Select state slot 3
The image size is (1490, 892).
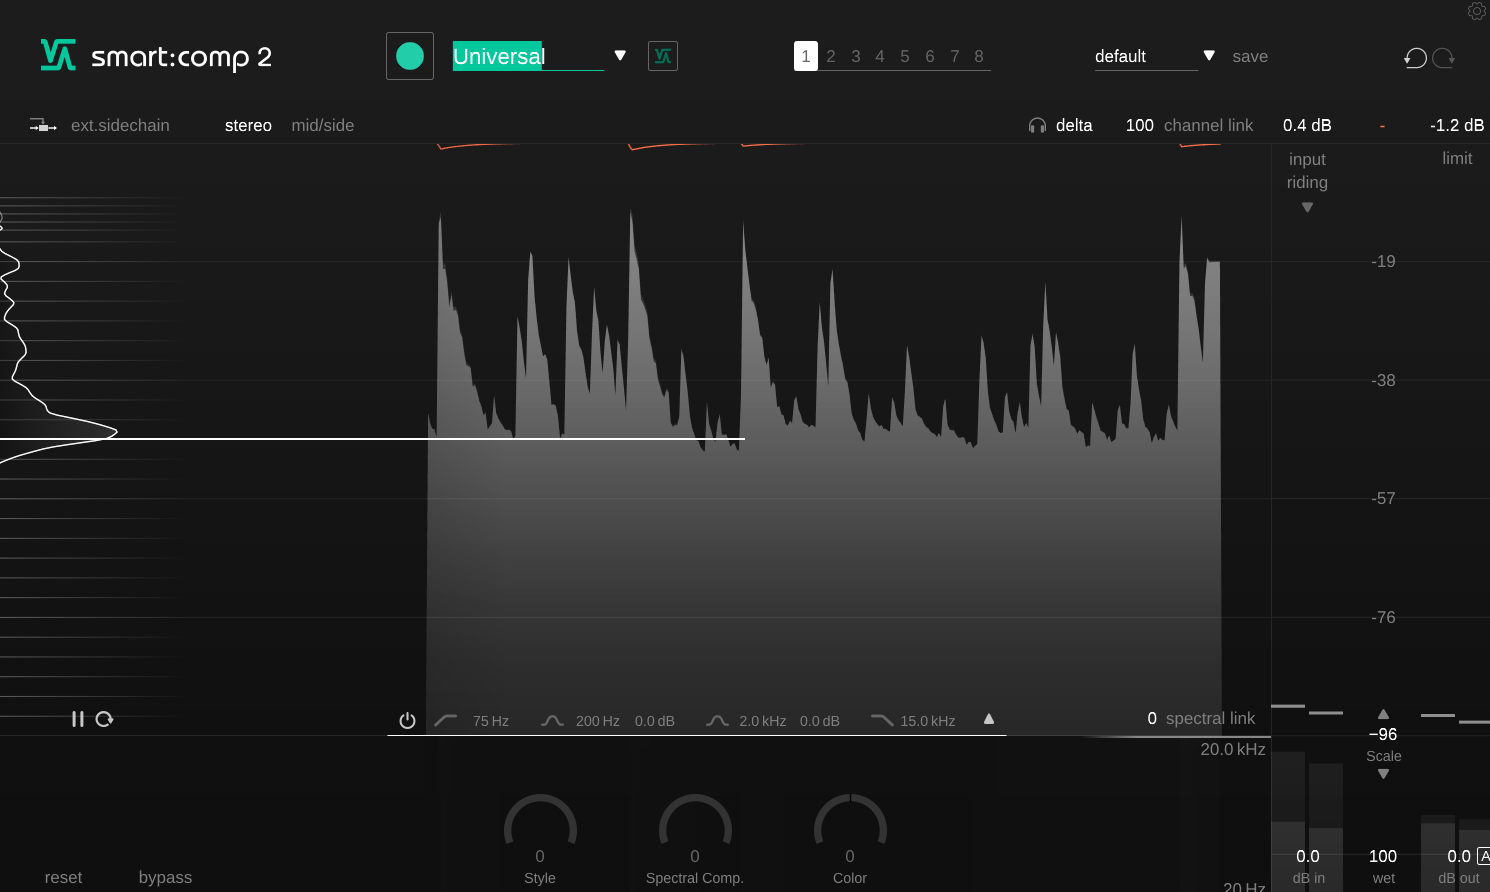coord(856,56)
